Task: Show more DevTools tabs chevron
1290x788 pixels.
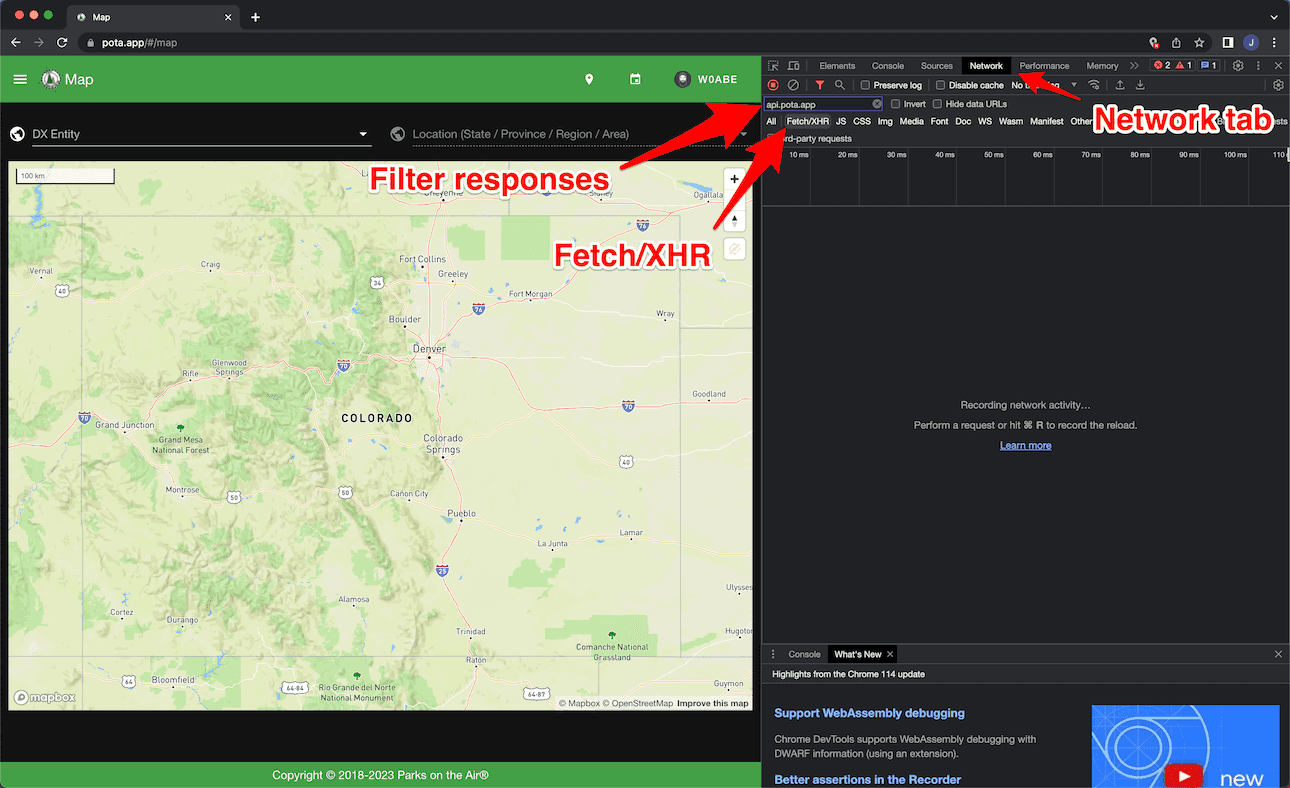Action: 1134,66
